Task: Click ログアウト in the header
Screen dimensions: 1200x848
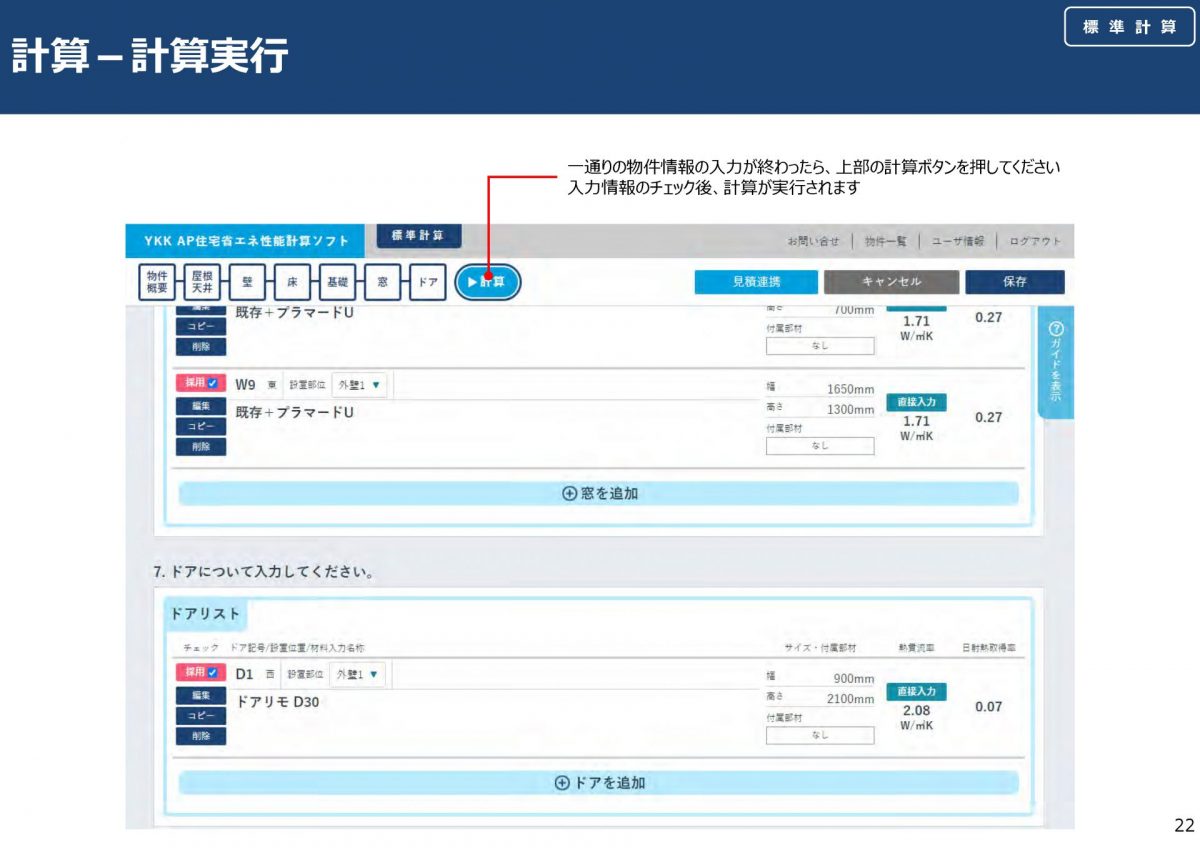Action: click(1034, 241)
